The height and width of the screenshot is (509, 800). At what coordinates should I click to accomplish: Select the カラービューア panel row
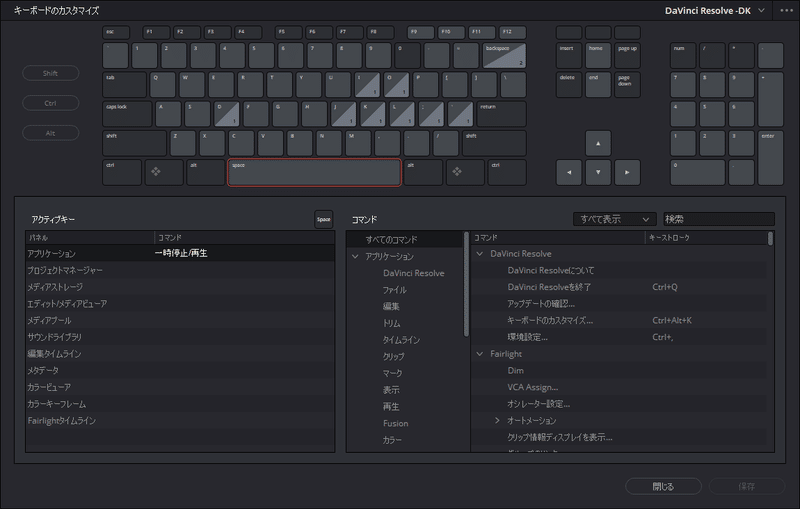coord(180,387)
